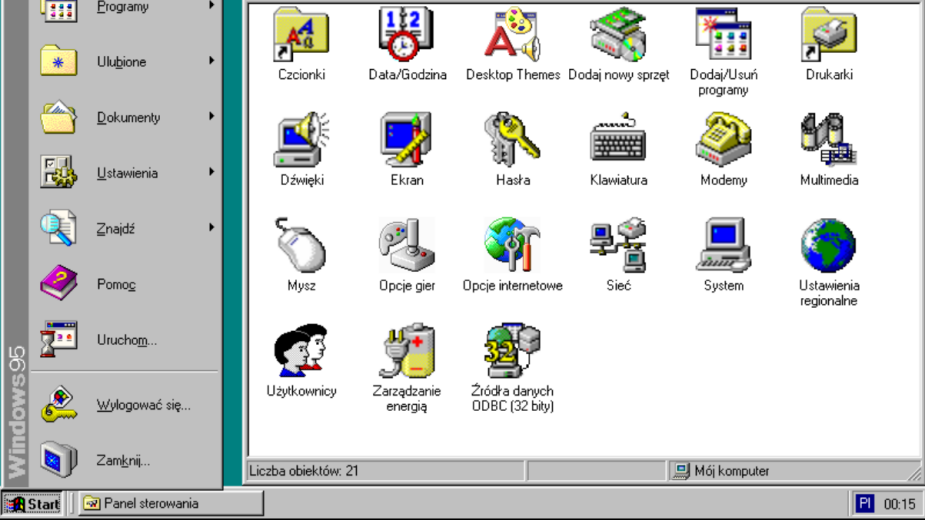Choose Wylogować się... from Start menu
Image resolution: width=925 pixels, height=520 pixels.
pos(126,405)
